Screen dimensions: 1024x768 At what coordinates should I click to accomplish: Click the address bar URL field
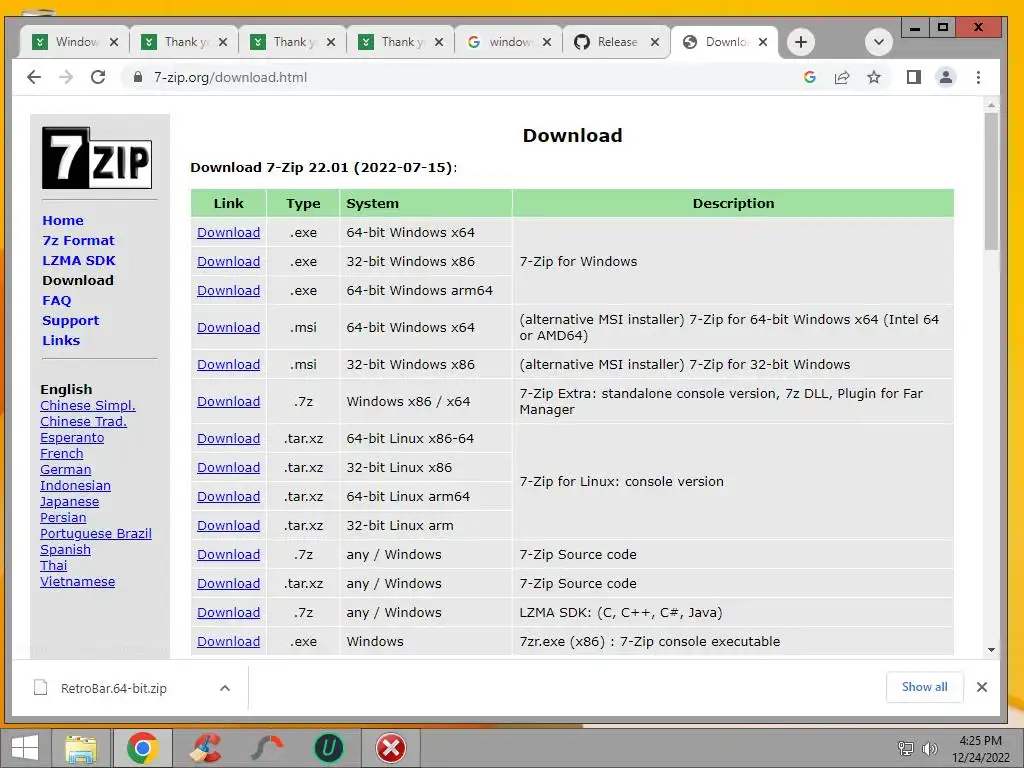pos(457,77)
